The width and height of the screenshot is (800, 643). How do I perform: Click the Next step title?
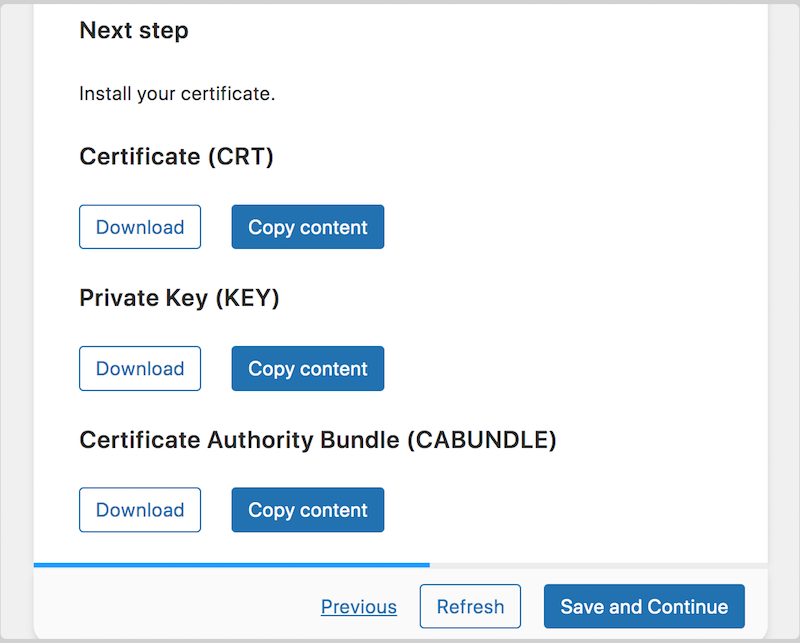coord(133,31)
